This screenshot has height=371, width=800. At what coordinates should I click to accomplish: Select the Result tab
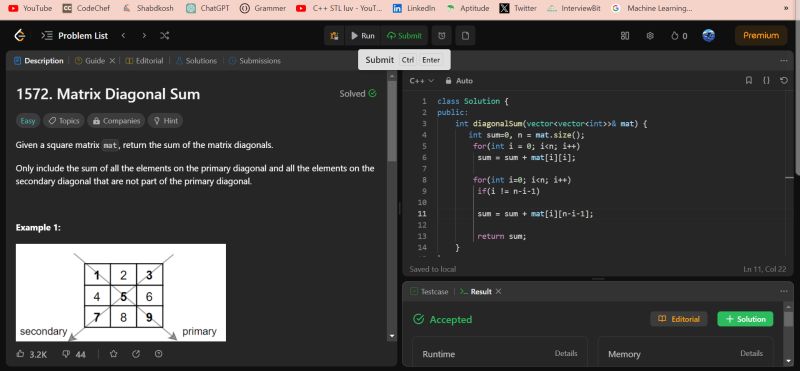(x=476, y=291)
